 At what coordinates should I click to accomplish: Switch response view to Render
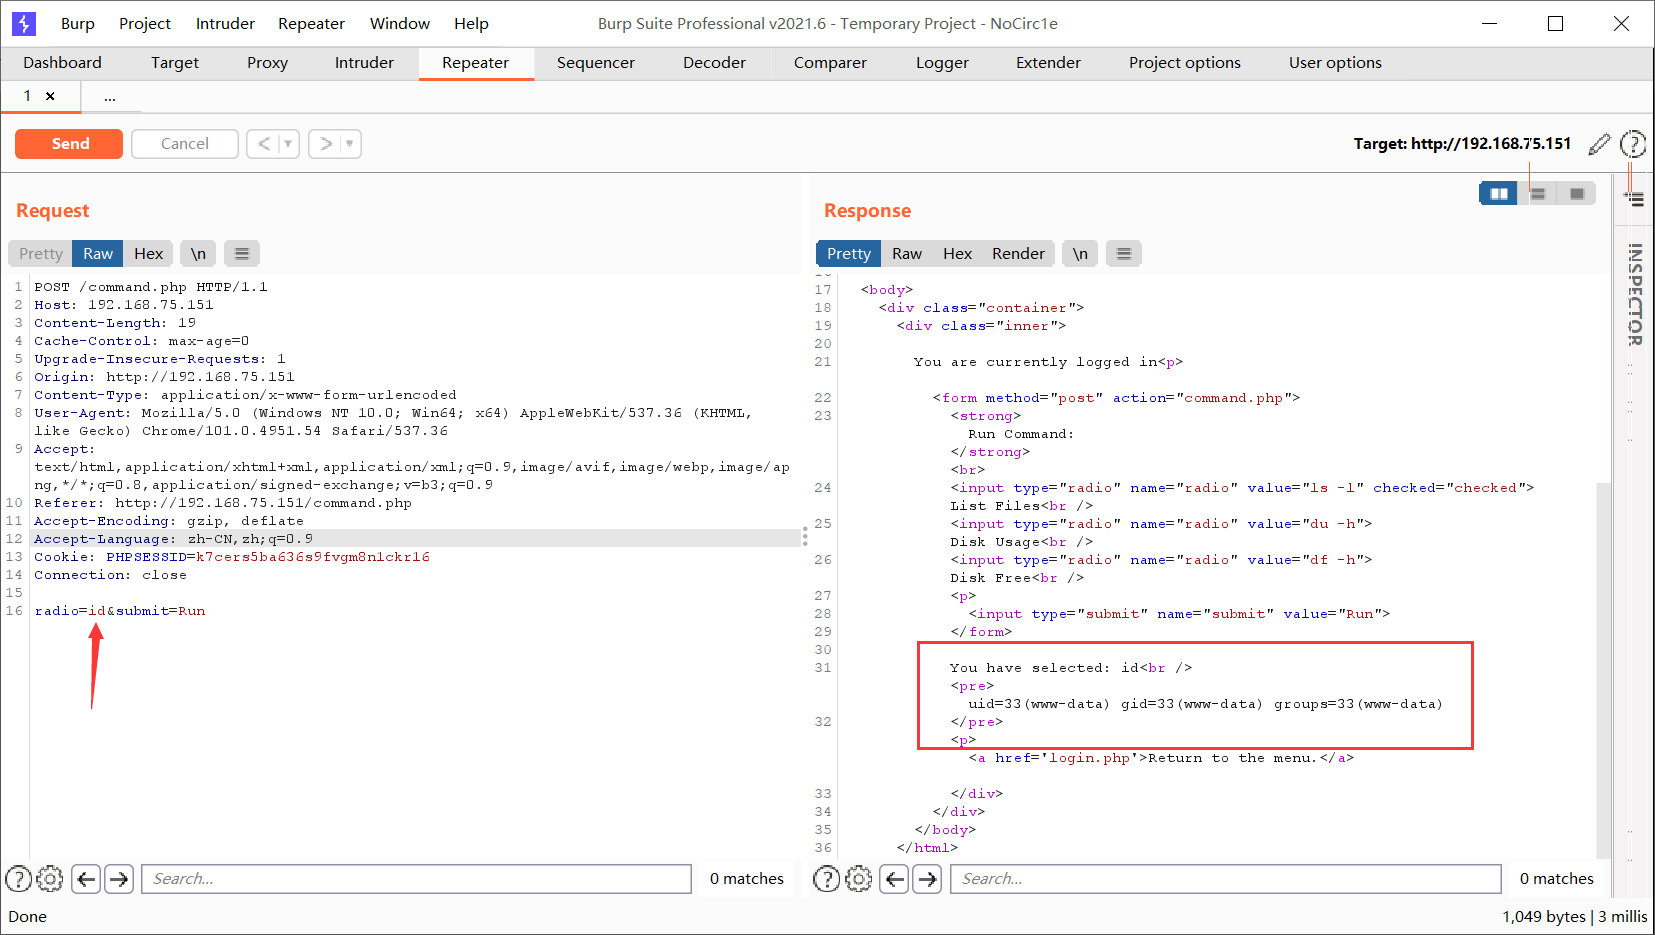(1018, 254)
